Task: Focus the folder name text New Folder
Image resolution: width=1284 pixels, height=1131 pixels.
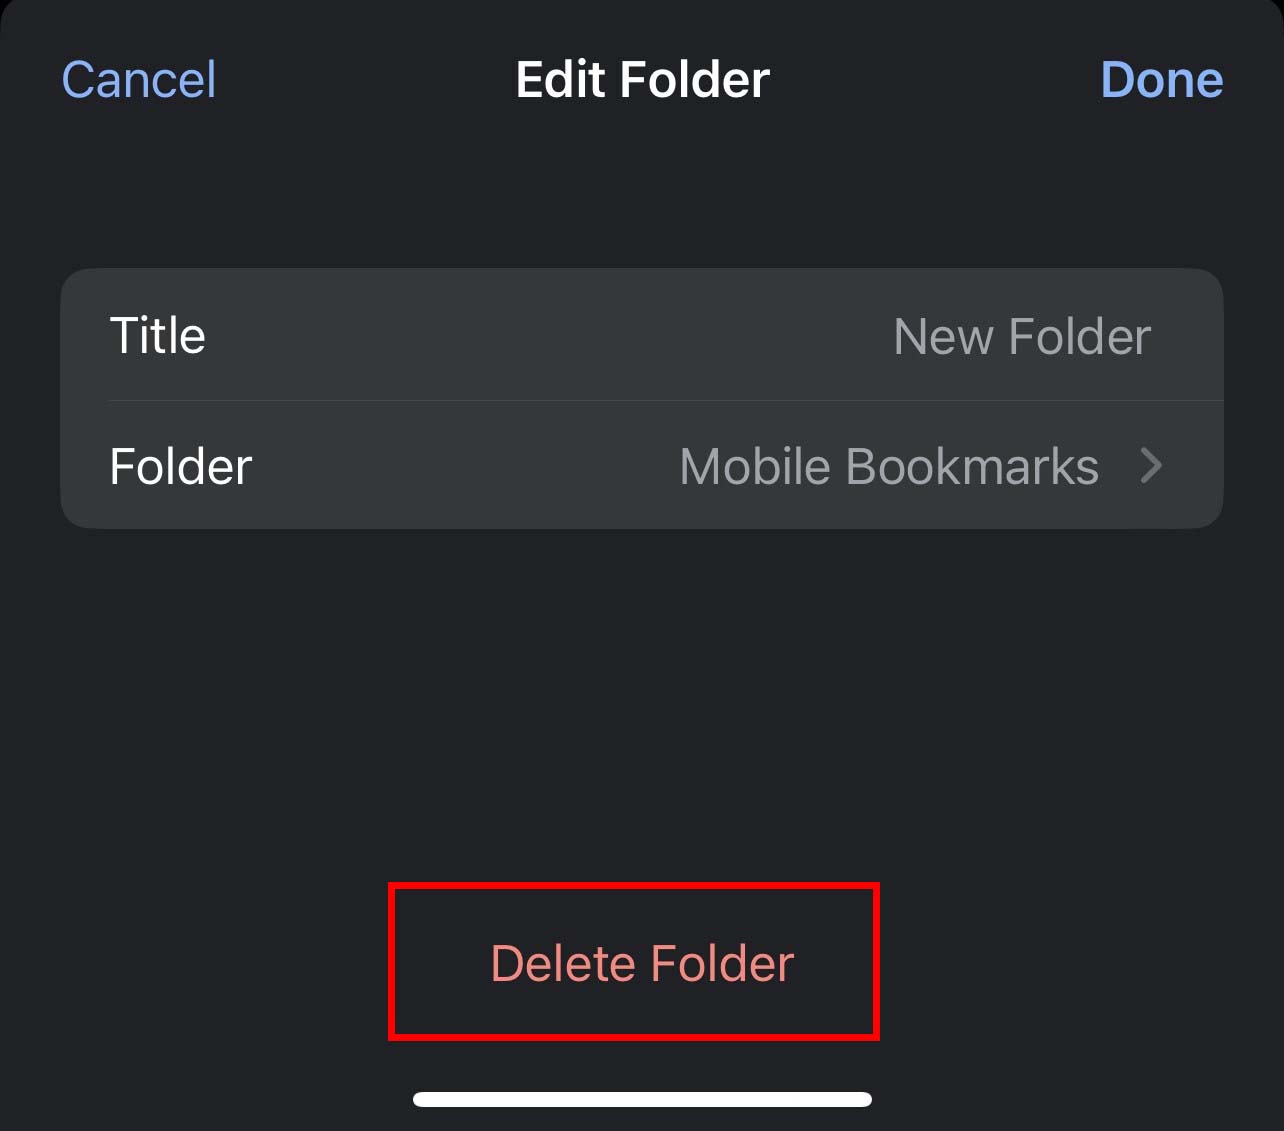Action: coord(1022,336)
